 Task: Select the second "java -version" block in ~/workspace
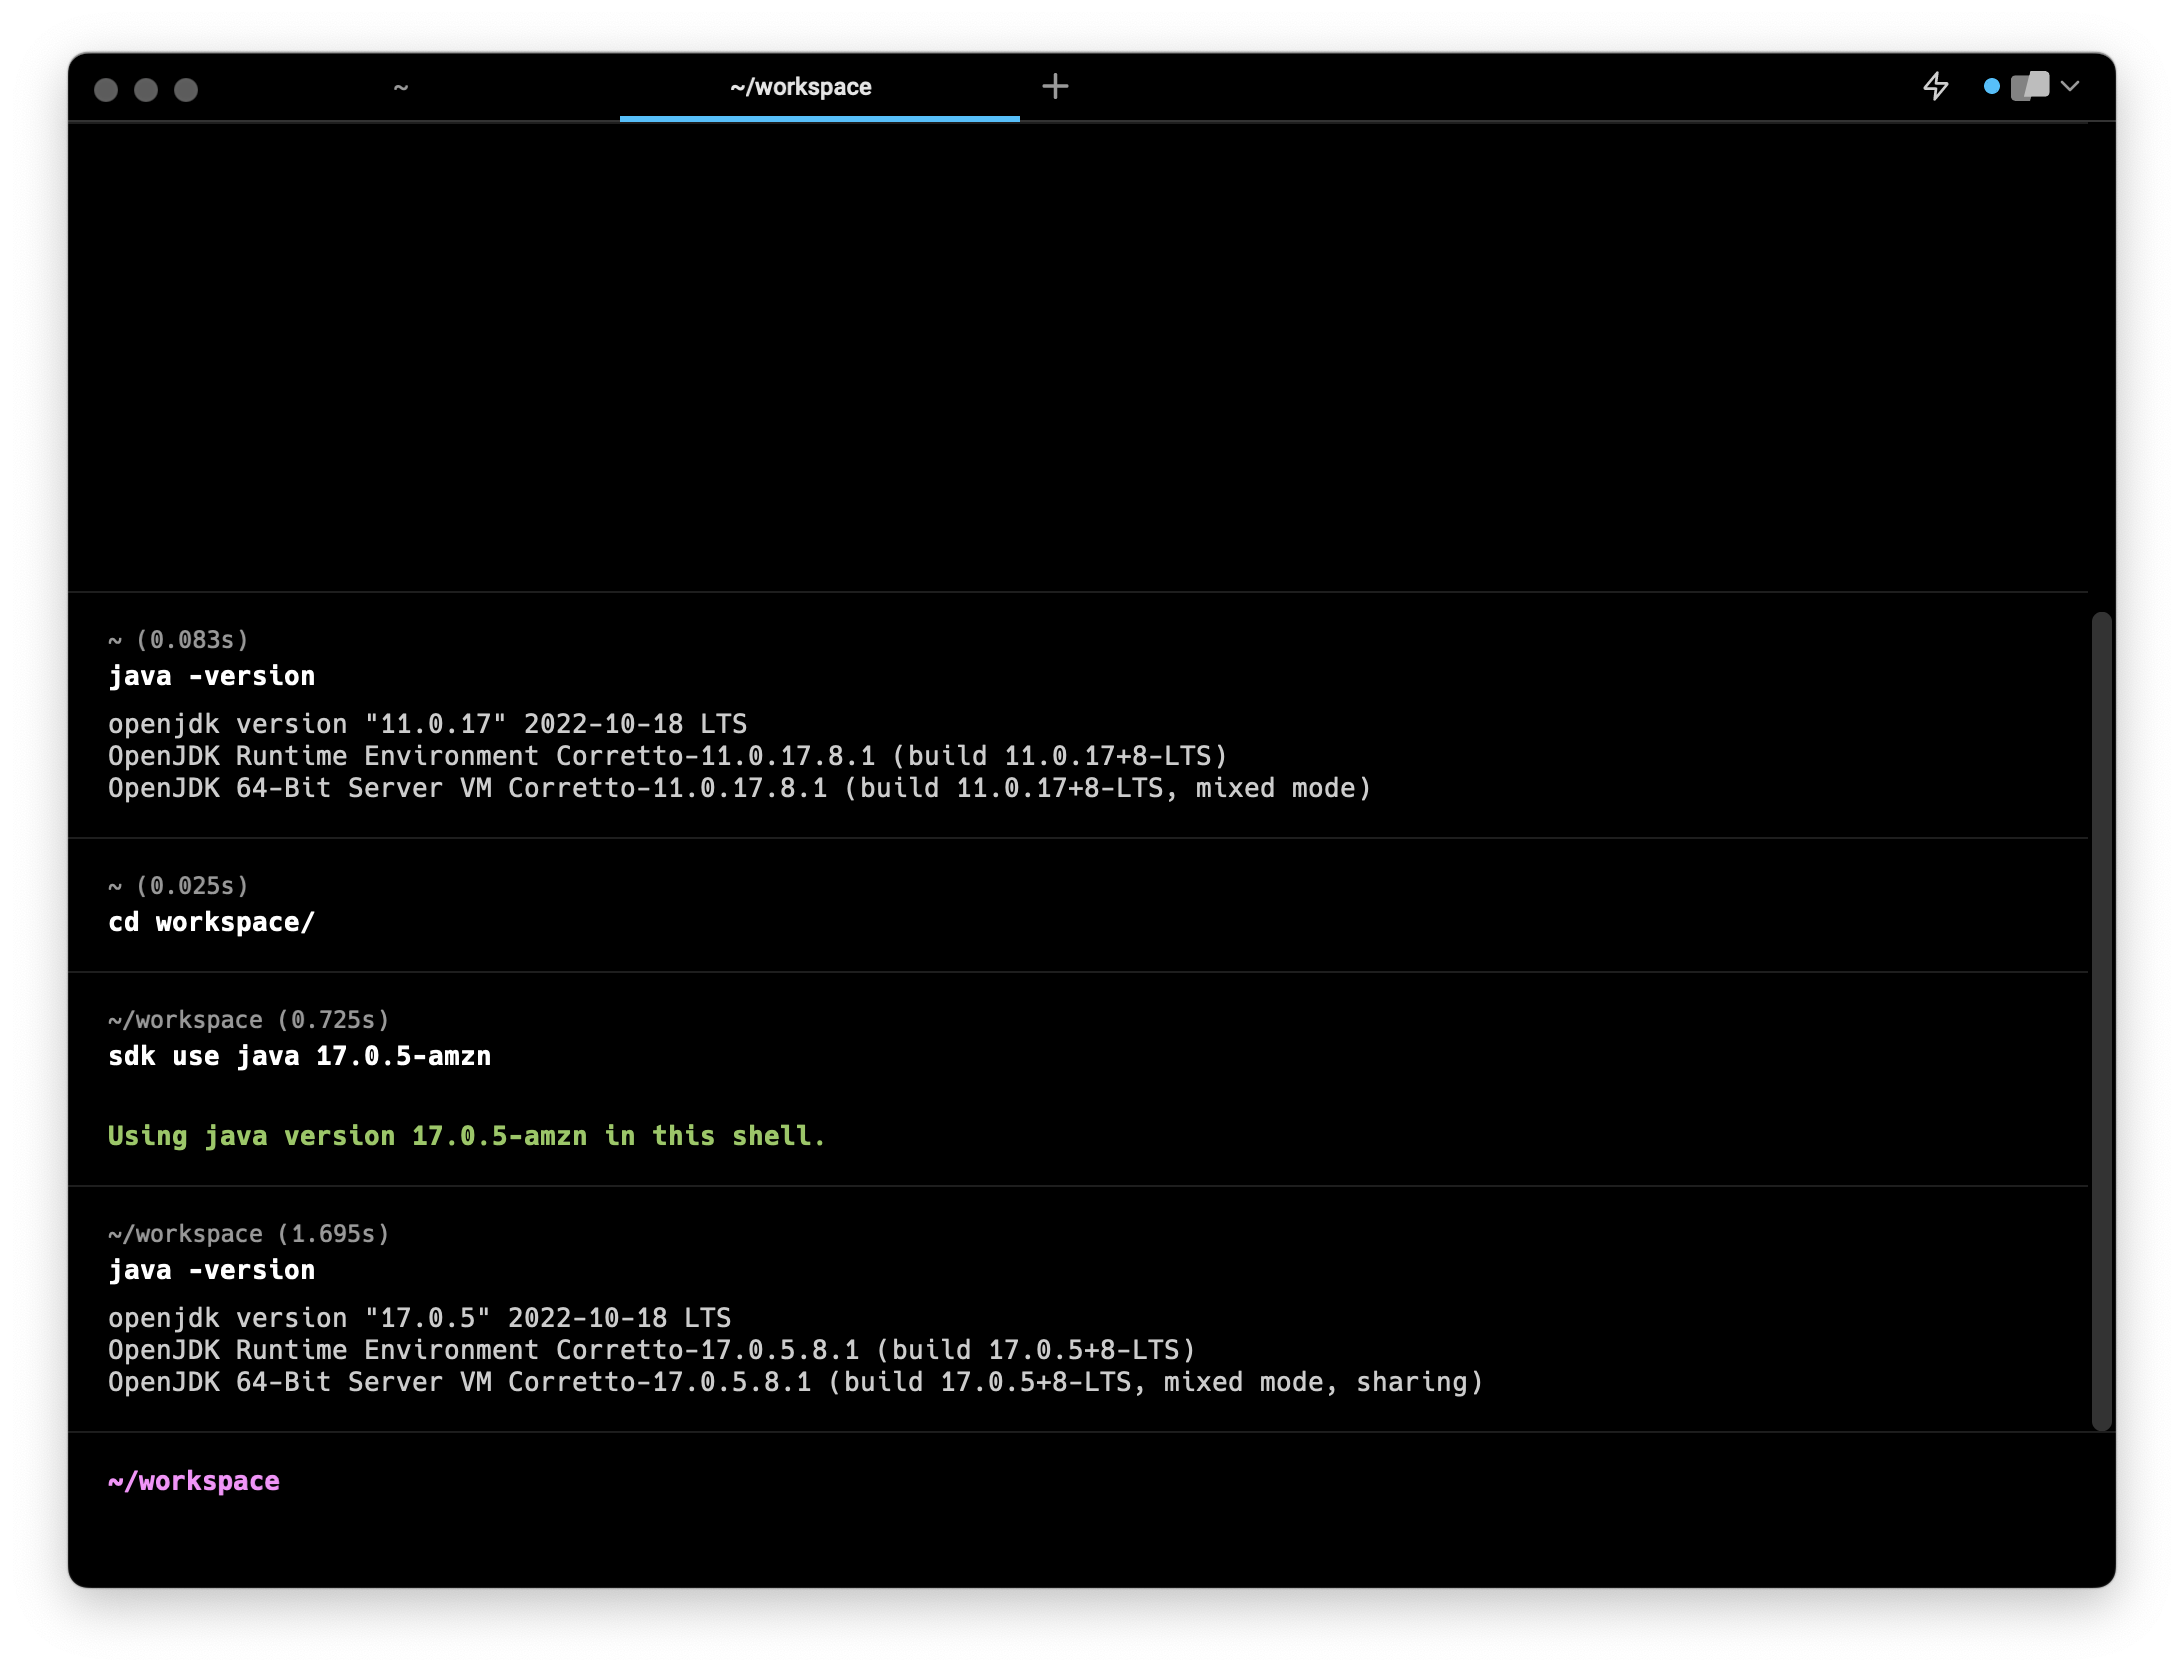tap(212, 1271)
